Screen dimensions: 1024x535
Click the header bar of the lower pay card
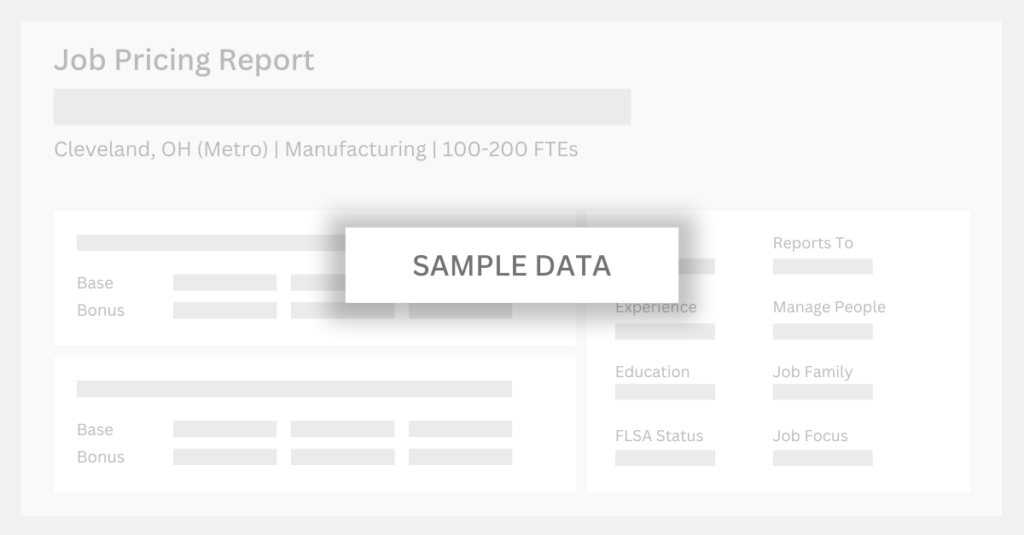coord(294,388)
